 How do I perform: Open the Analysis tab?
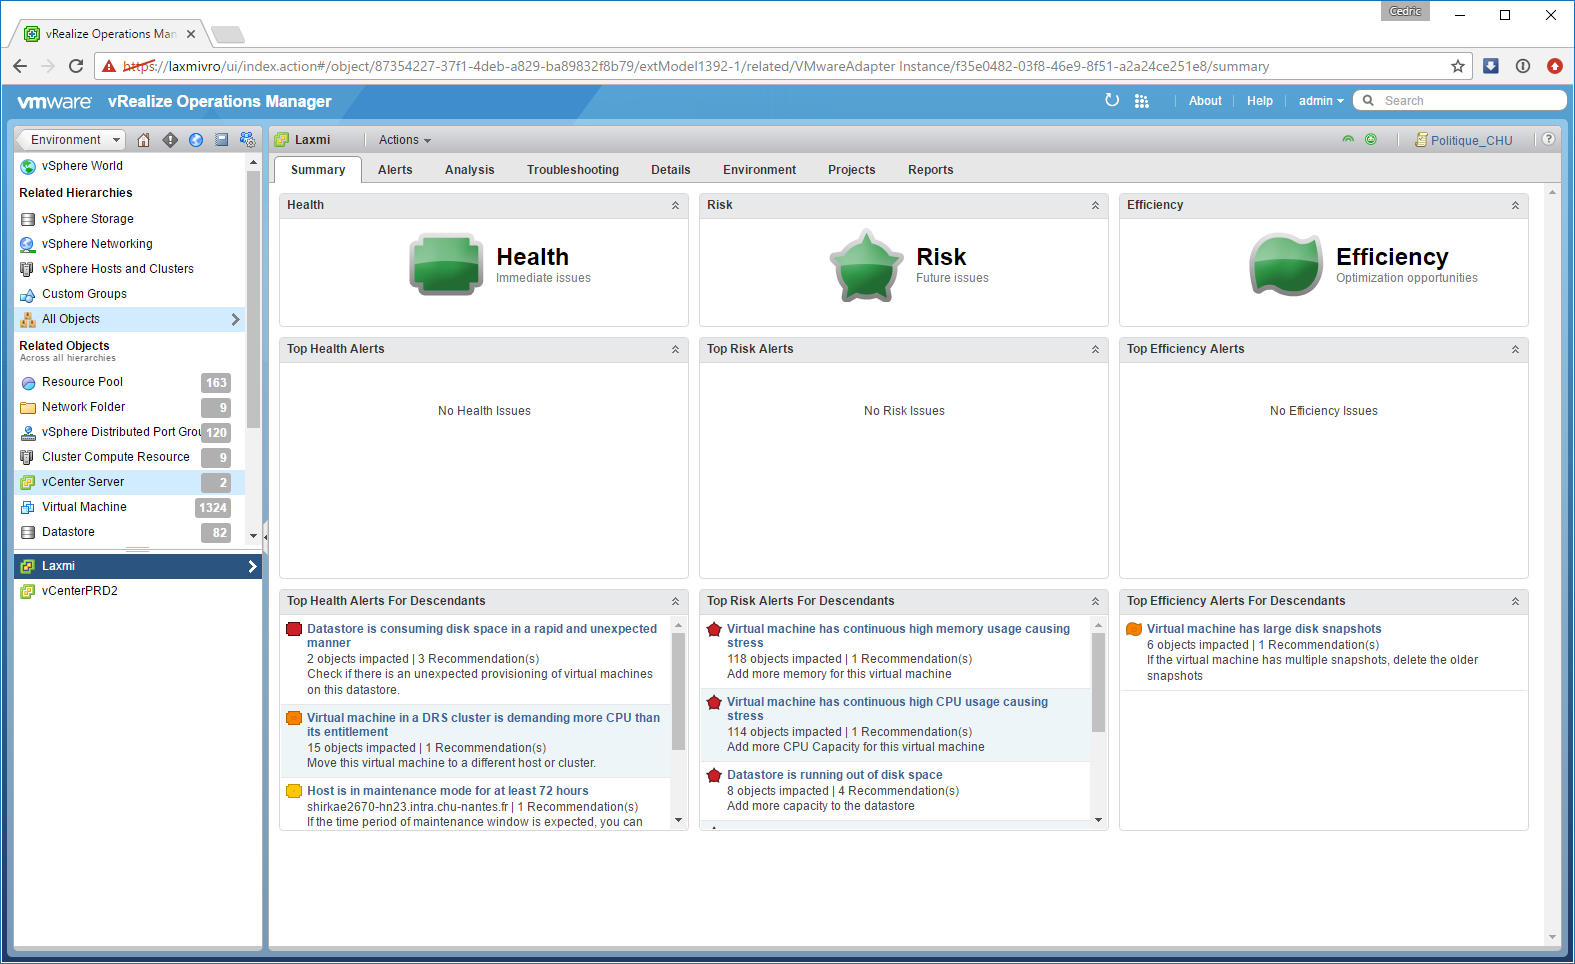[469, 170]
